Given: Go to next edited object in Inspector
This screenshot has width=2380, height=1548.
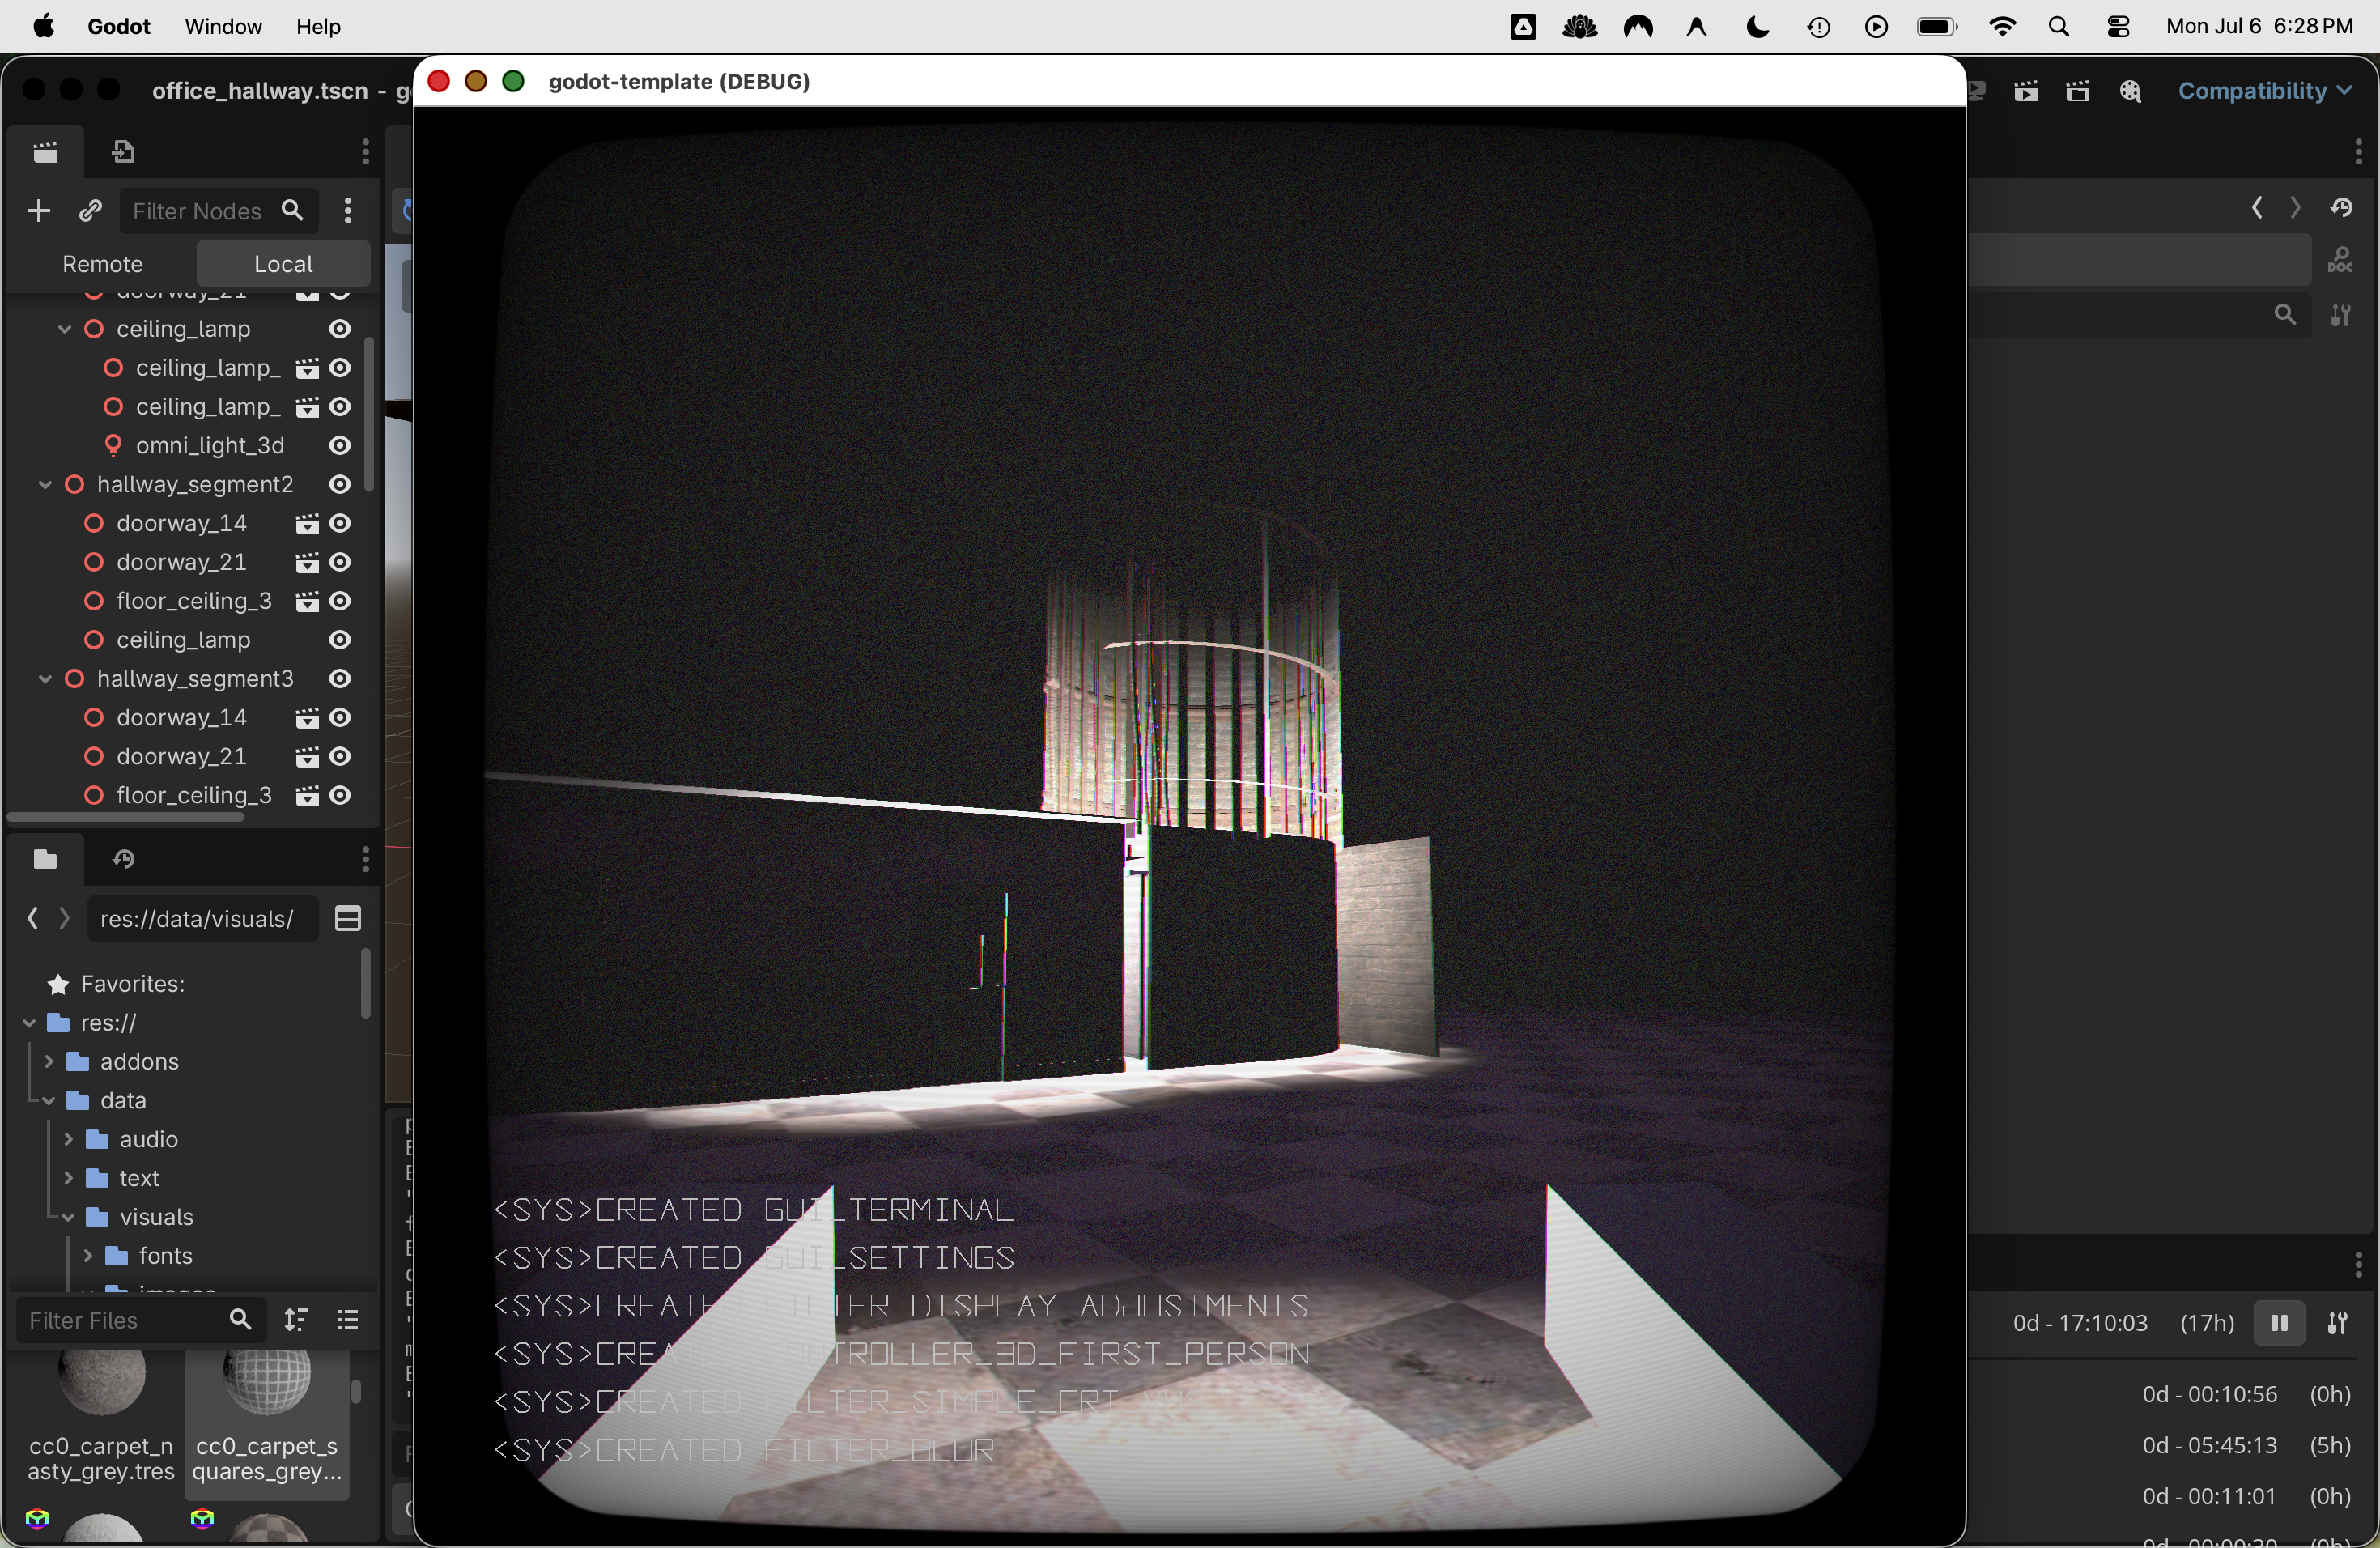Looking at the screenshot, I should point(2295,208).
